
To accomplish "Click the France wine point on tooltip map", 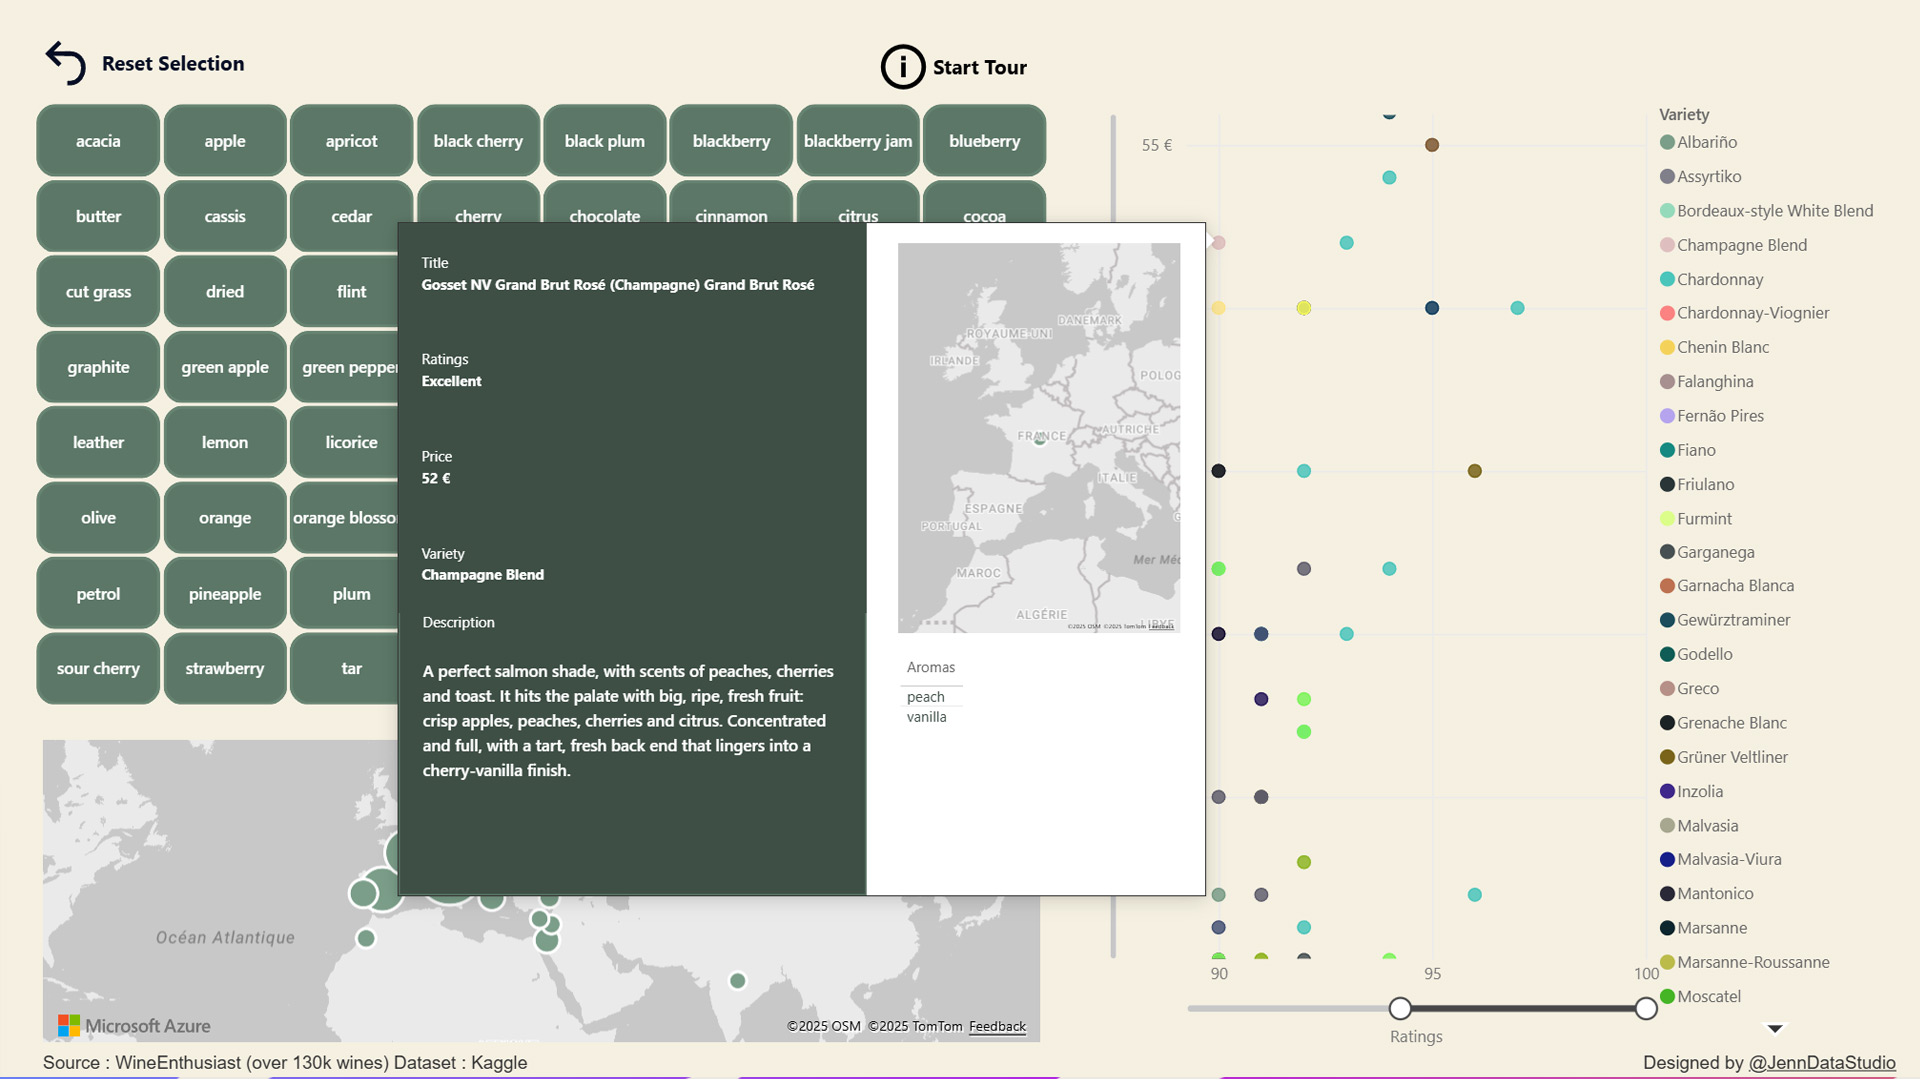I will (1040, 439).
